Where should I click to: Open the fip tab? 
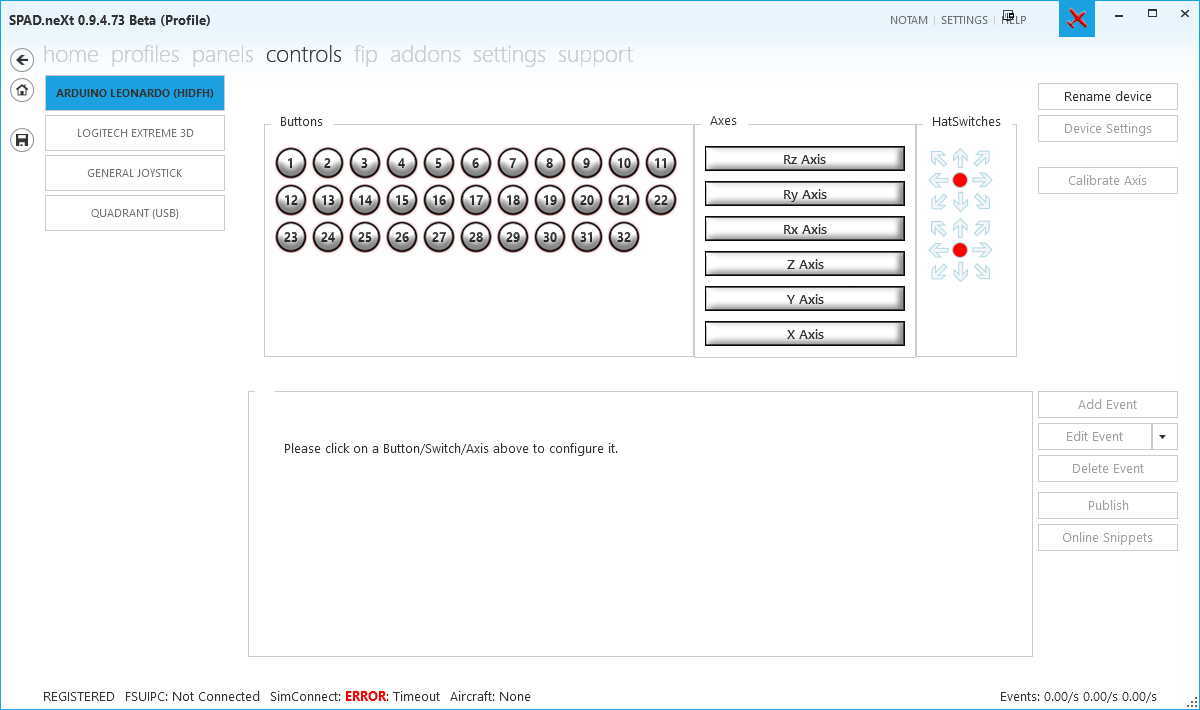click(x=366, y=54)
